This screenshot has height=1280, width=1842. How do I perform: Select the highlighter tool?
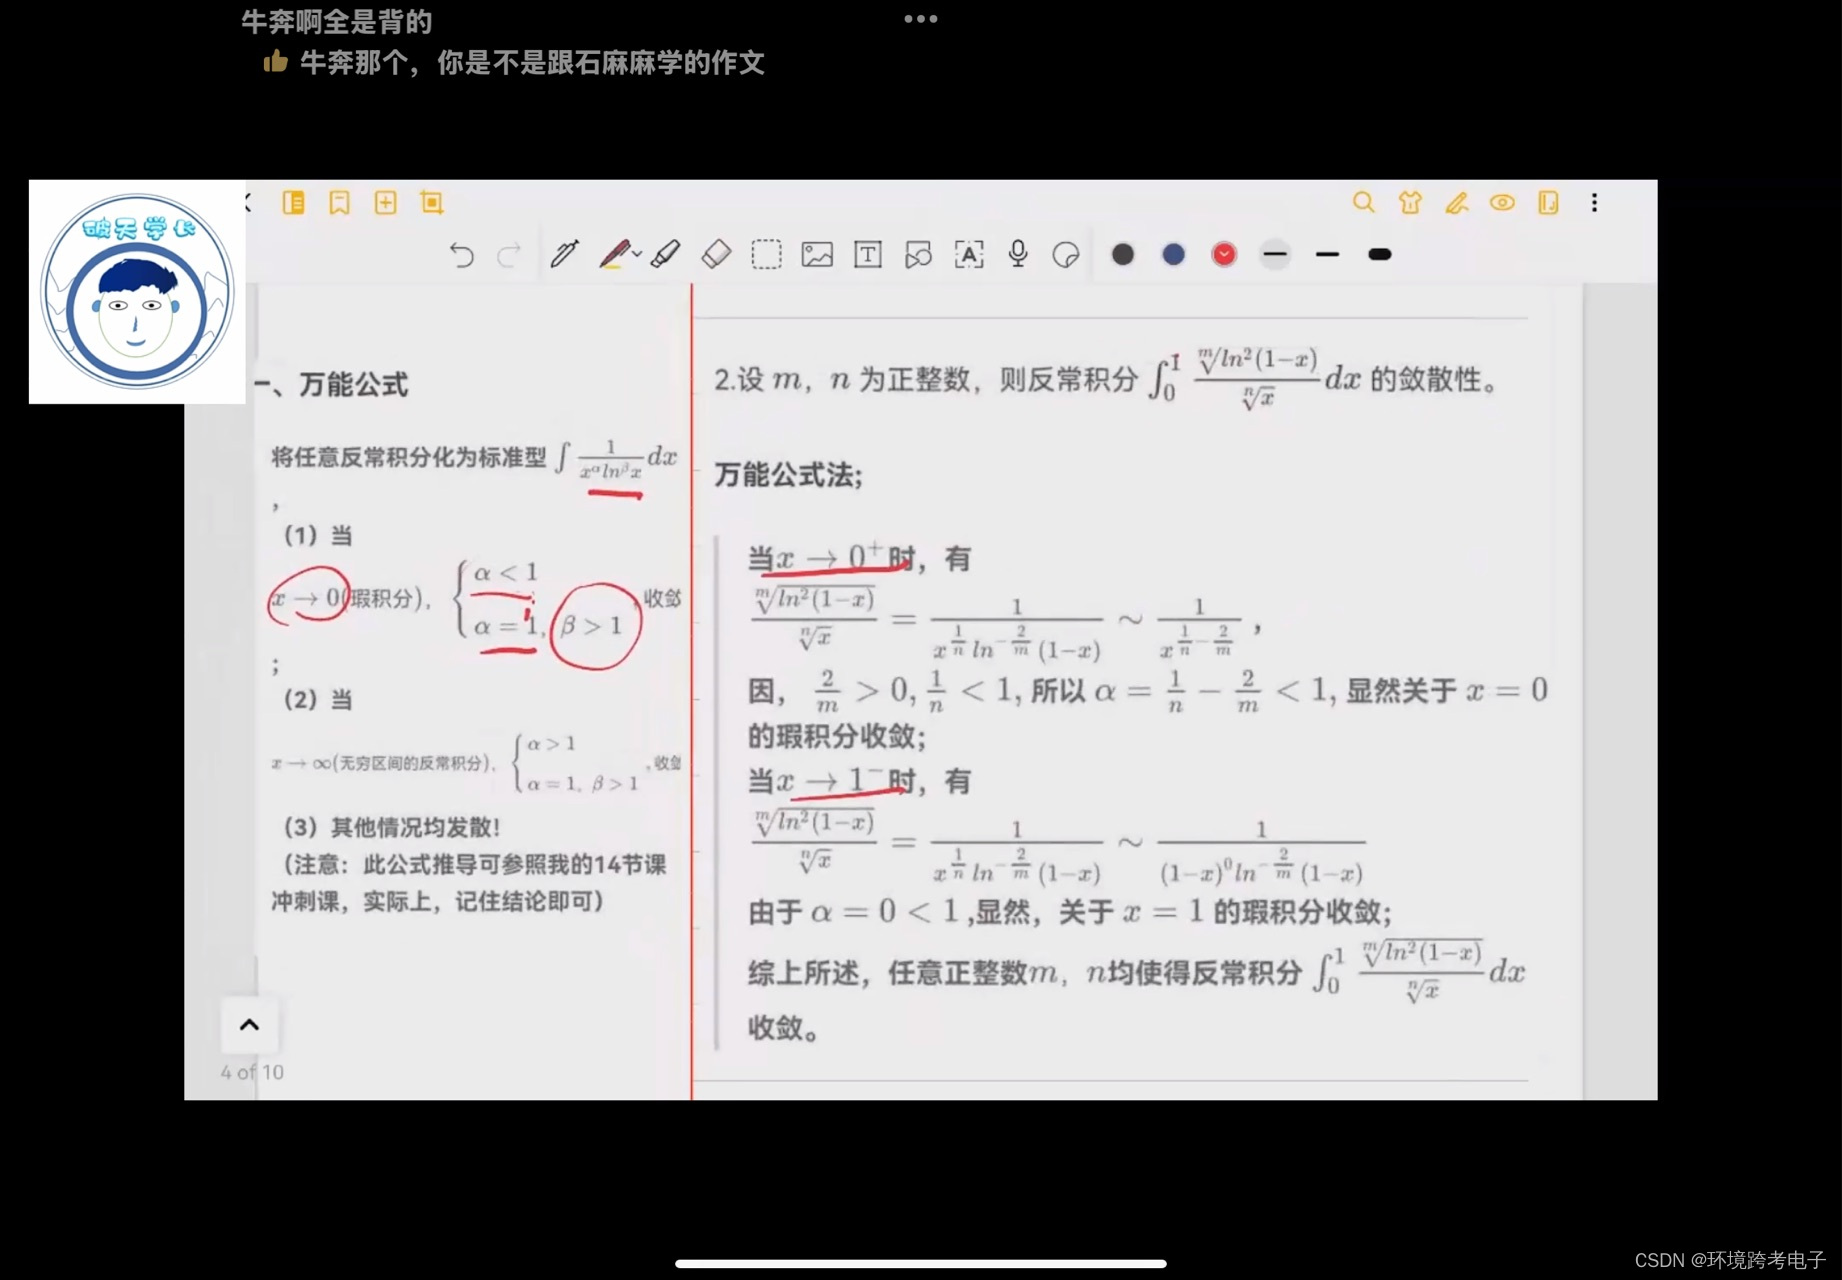tap(665, 254)
